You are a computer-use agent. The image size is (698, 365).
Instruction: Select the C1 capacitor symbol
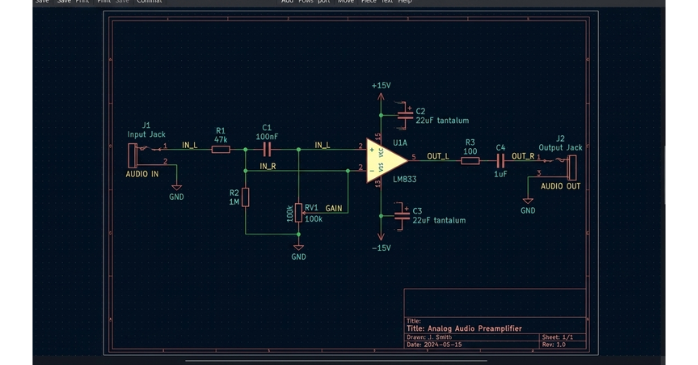point(267,150)
